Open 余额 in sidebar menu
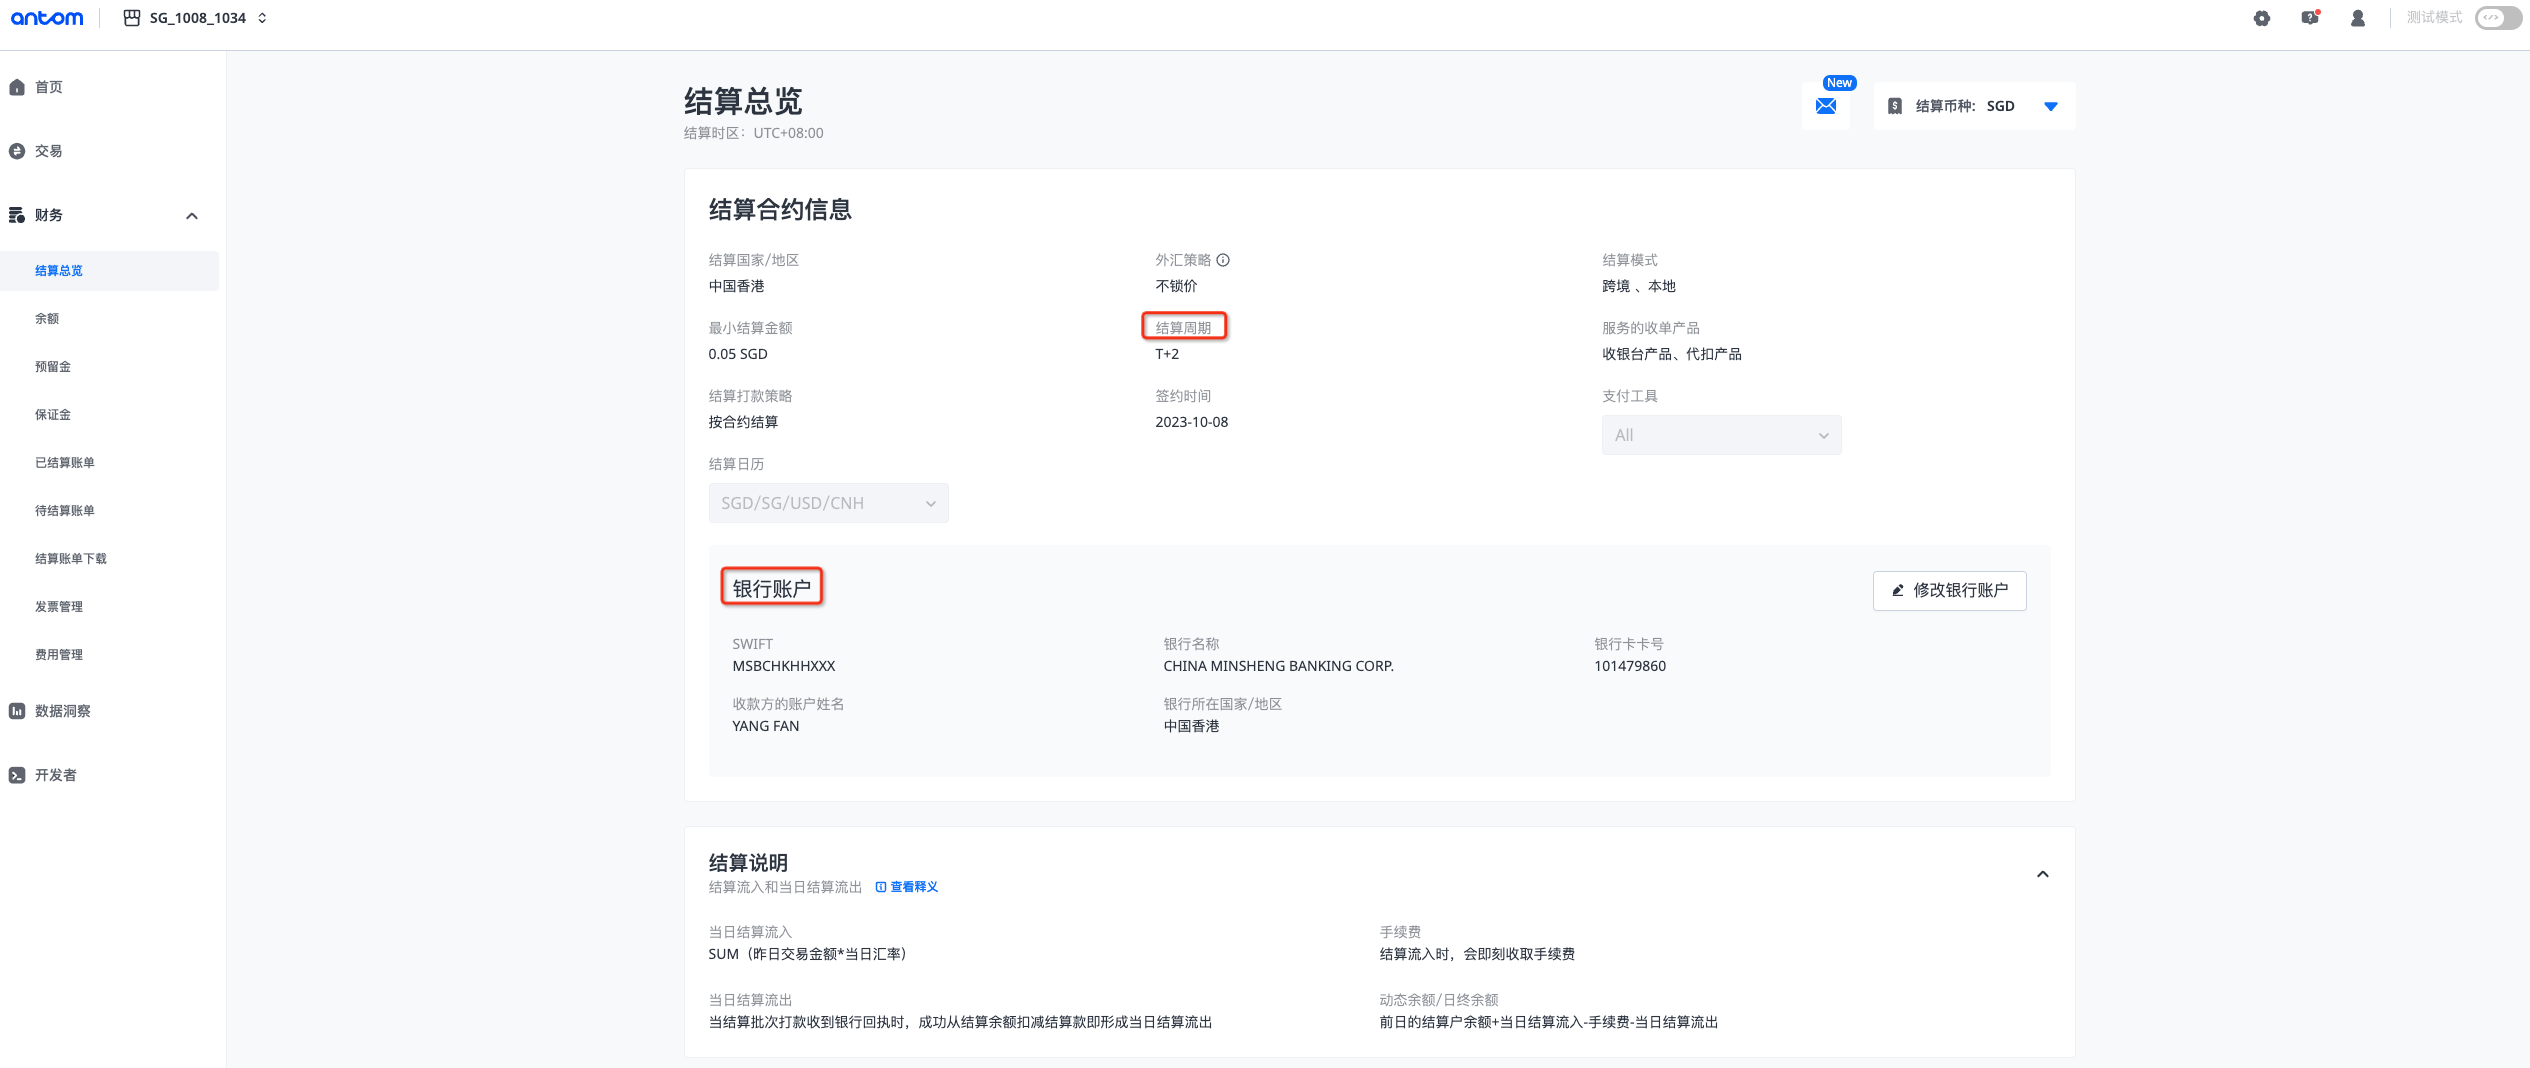Image resolution: width=2530 pixels, height=1068 pixels. click(47, 319)
